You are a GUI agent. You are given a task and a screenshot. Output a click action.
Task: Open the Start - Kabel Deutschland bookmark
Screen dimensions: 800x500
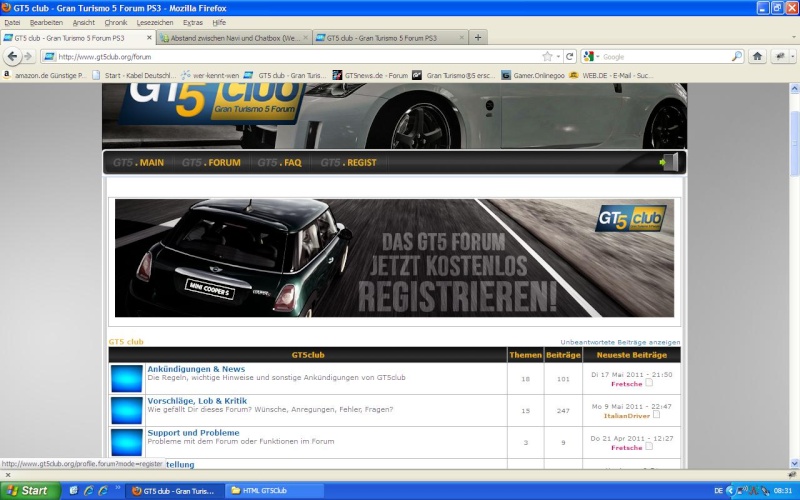[x=135, y=76]
